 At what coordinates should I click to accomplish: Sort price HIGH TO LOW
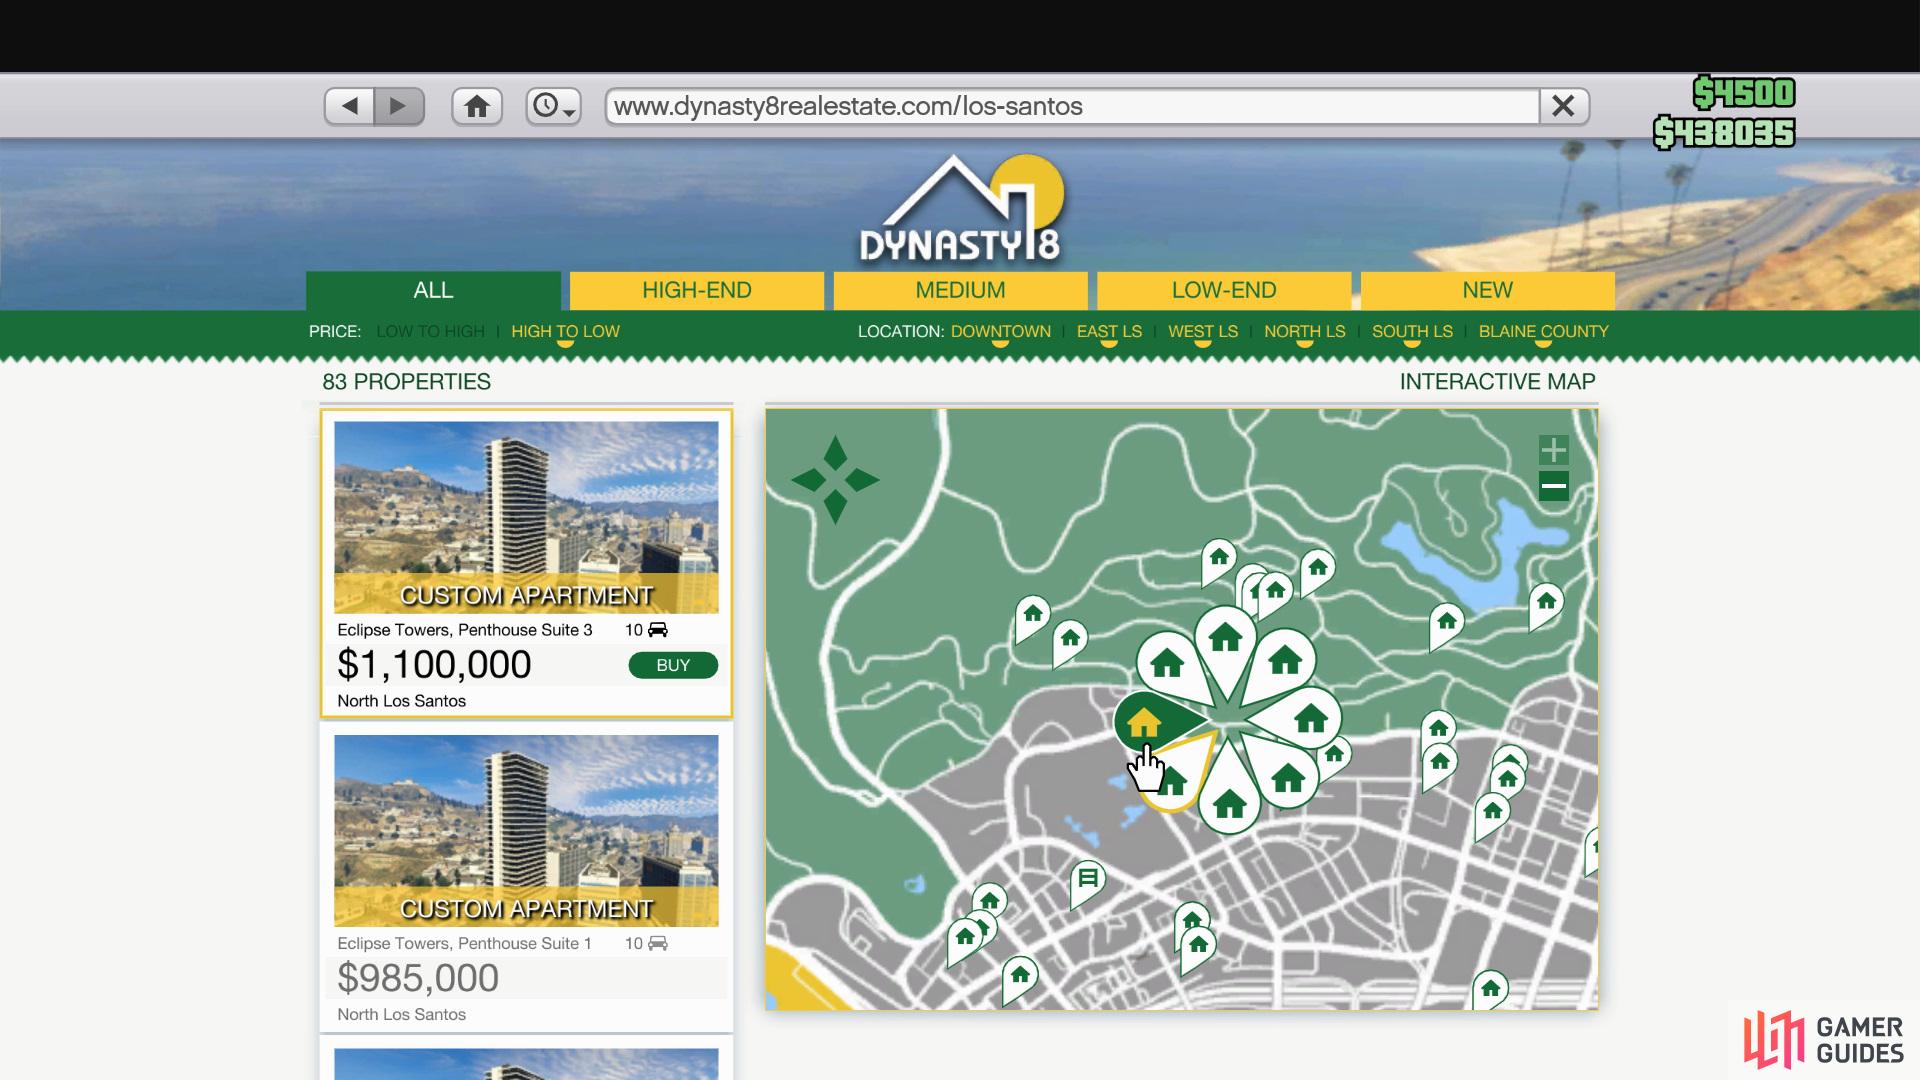click(565, 331)
